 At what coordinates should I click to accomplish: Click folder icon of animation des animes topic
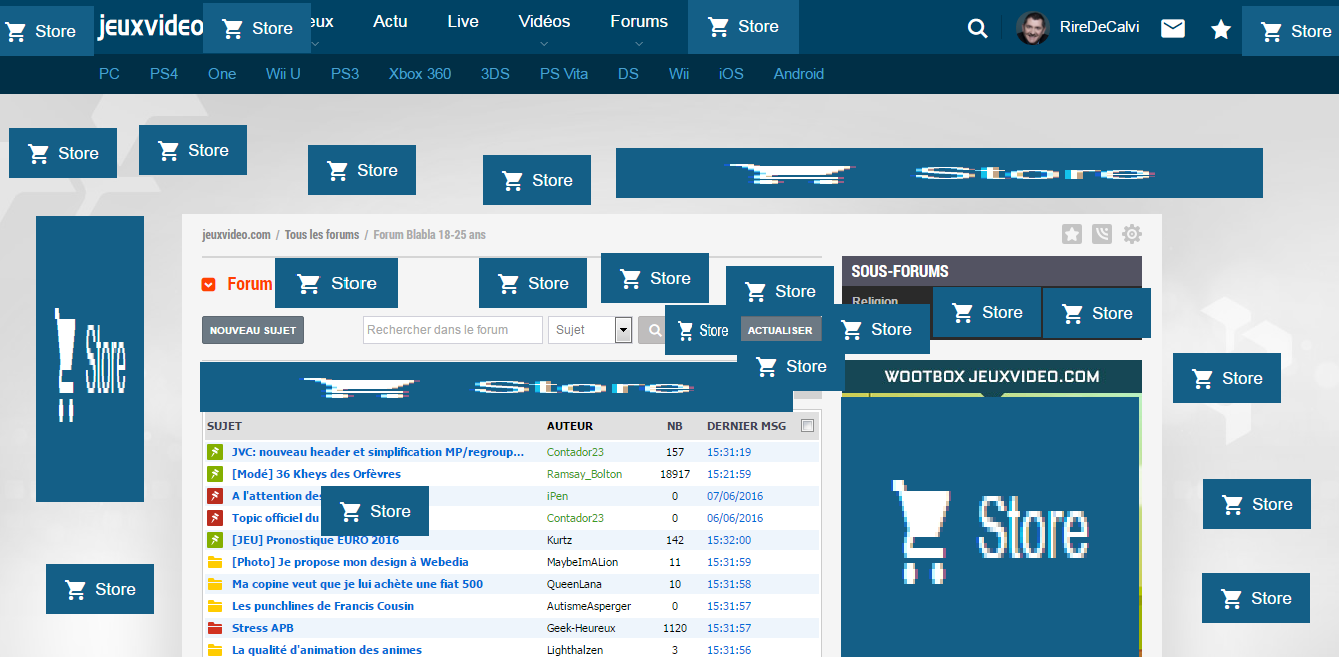point(214,650)
